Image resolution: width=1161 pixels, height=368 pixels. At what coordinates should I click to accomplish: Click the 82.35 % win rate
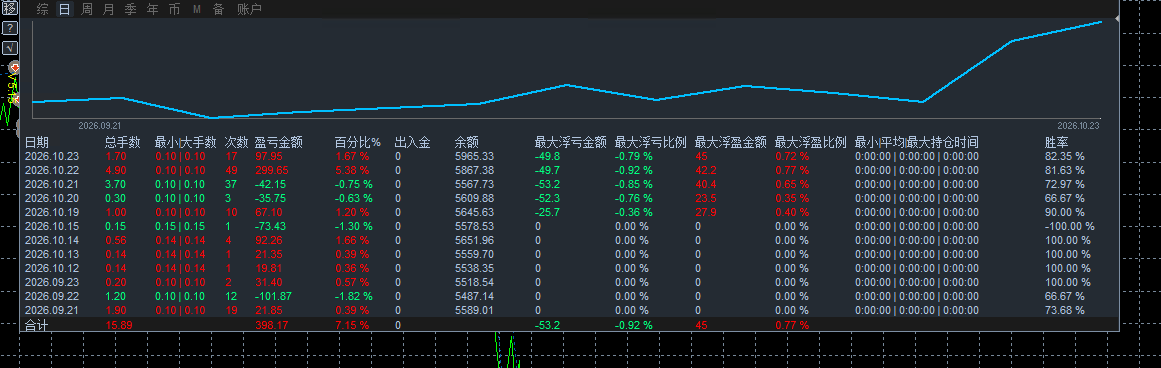pyautogui.click(x=1064, y=156)
